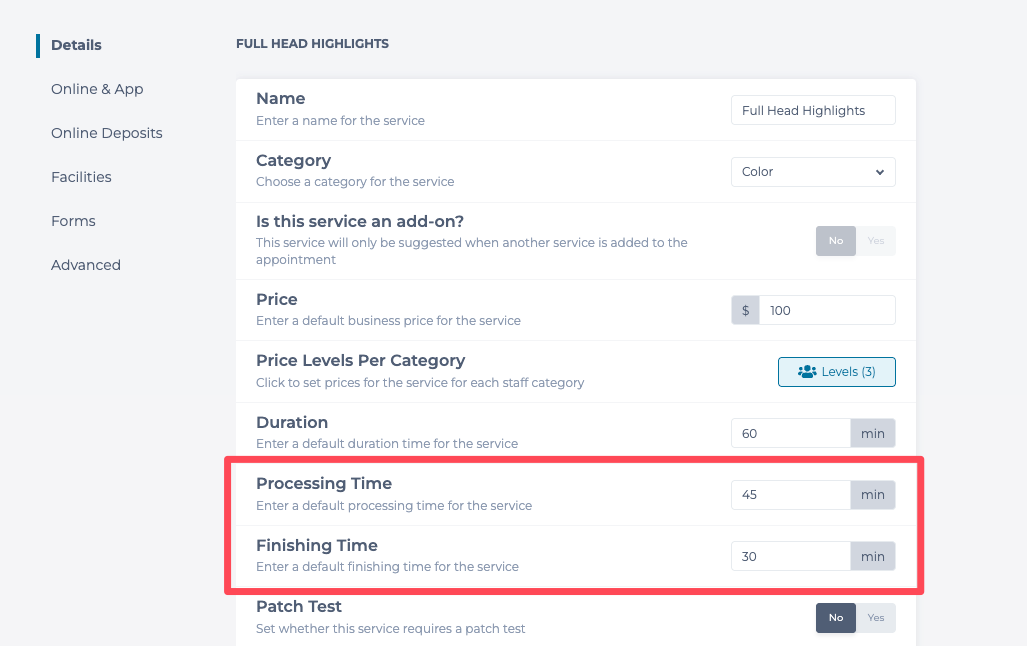Click the dollar sign prefix on Price

(x=746, y=310)
